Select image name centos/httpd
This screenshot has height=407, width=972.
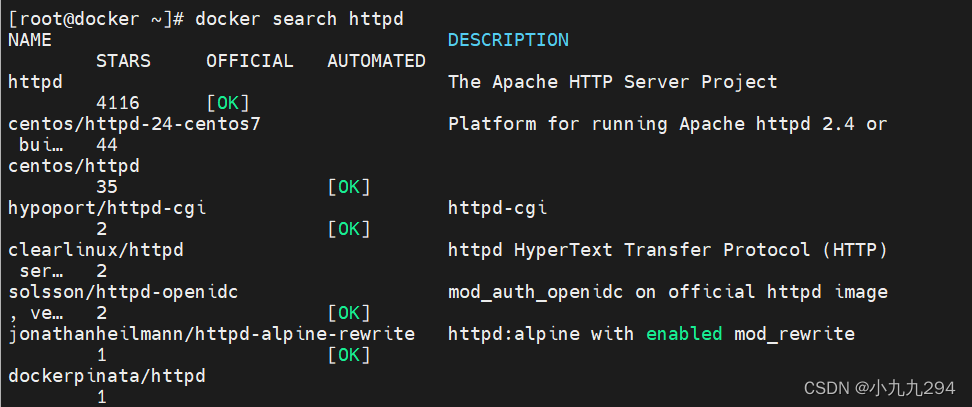coord(74,166)
